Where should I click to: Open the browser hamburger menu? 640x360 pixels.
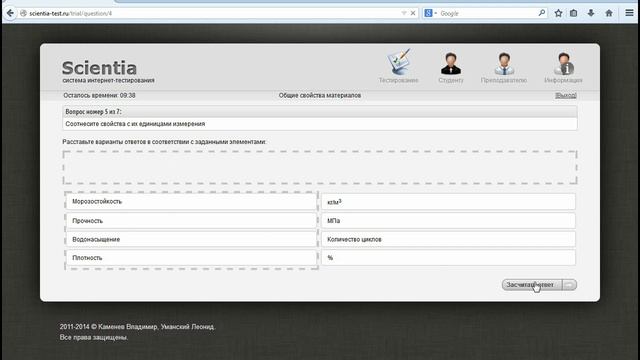click(629, 13)
